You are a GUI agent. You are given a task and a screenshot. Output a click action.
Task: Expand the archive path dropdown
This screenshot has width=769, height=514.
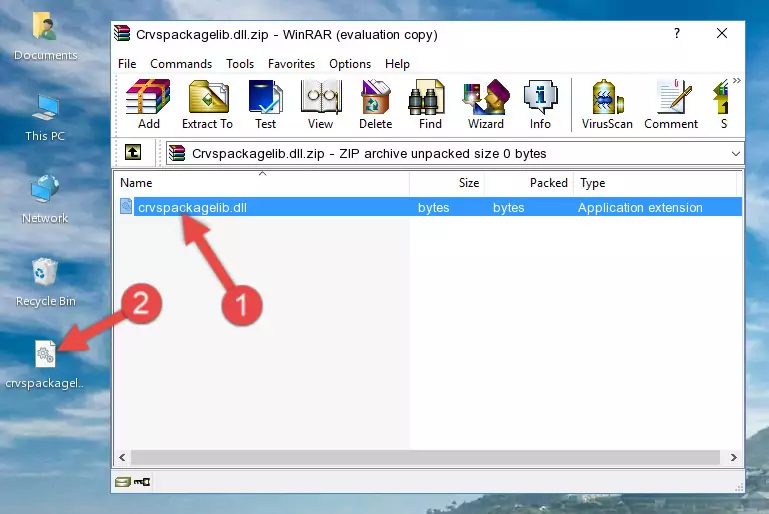[x=736, y=154]
